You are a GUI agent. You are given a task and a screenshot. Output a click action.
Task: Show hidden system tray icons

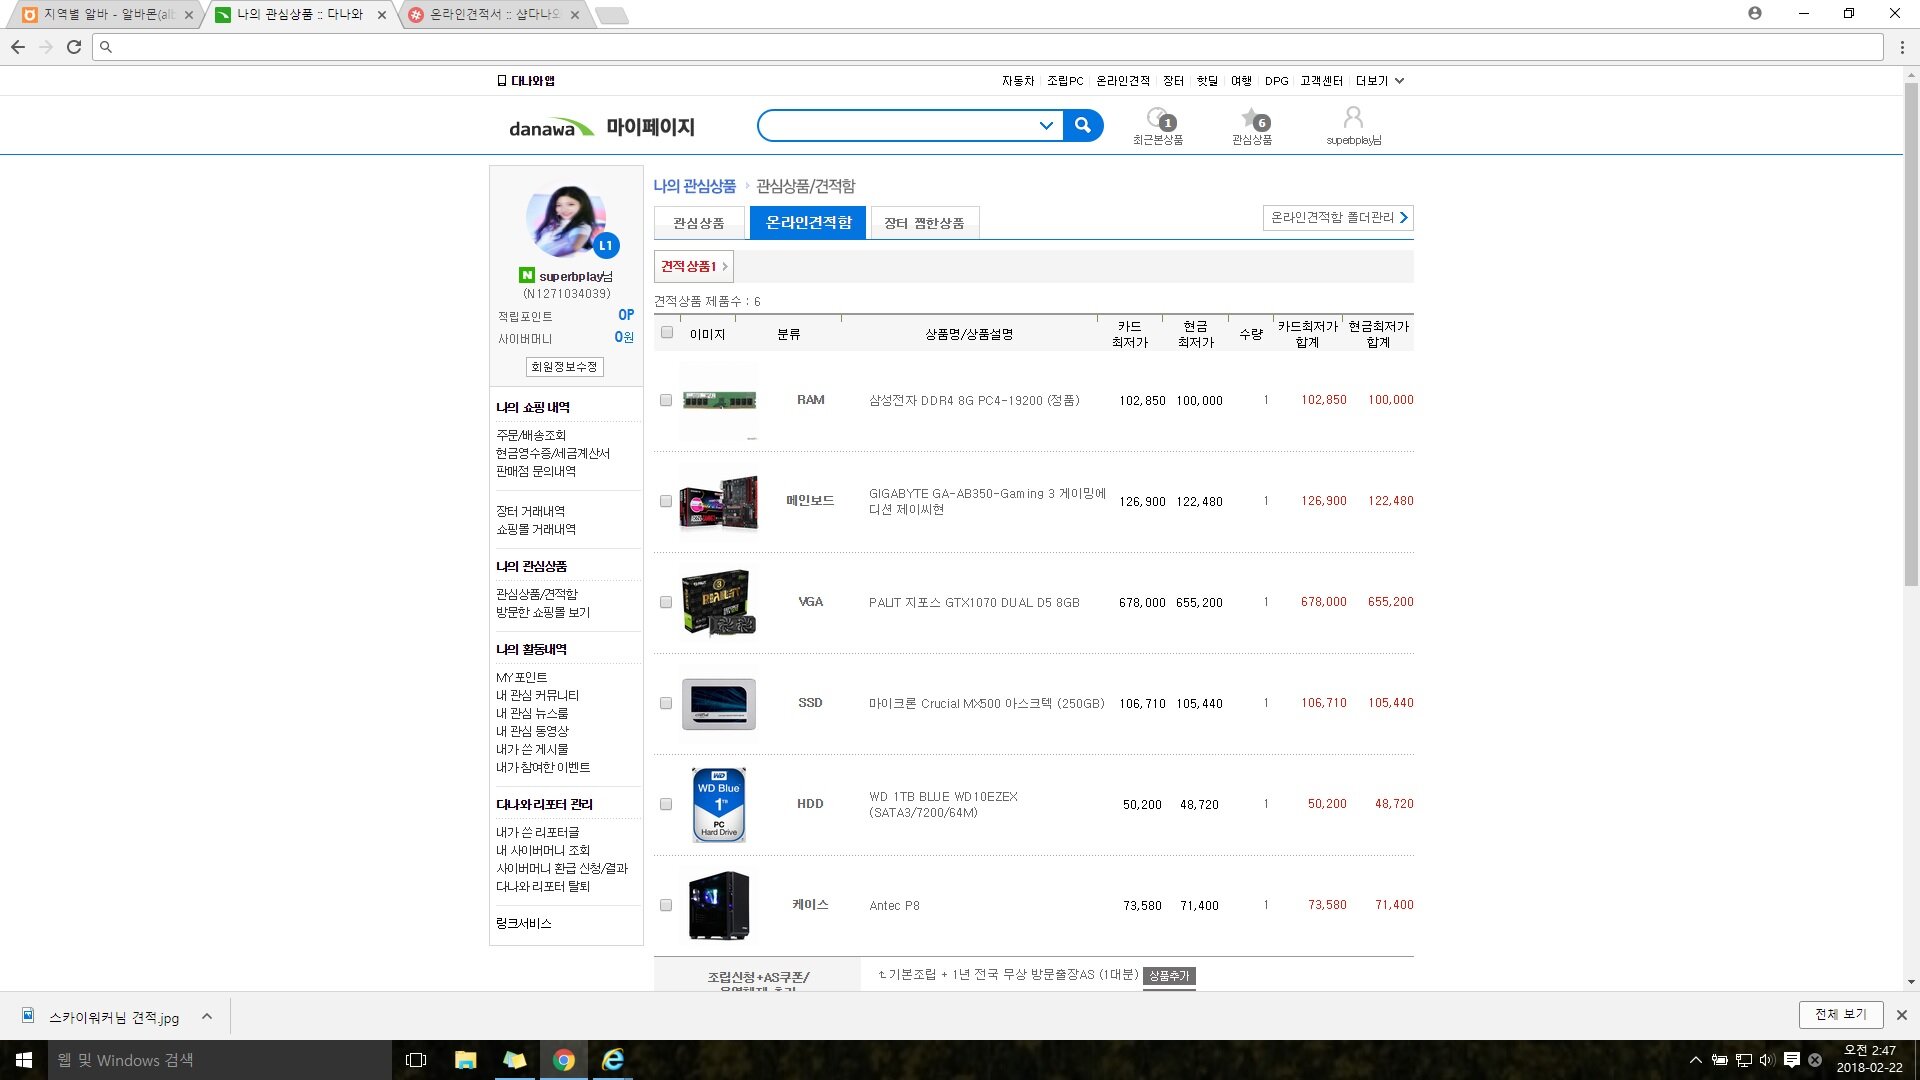pos(1695,1060)
